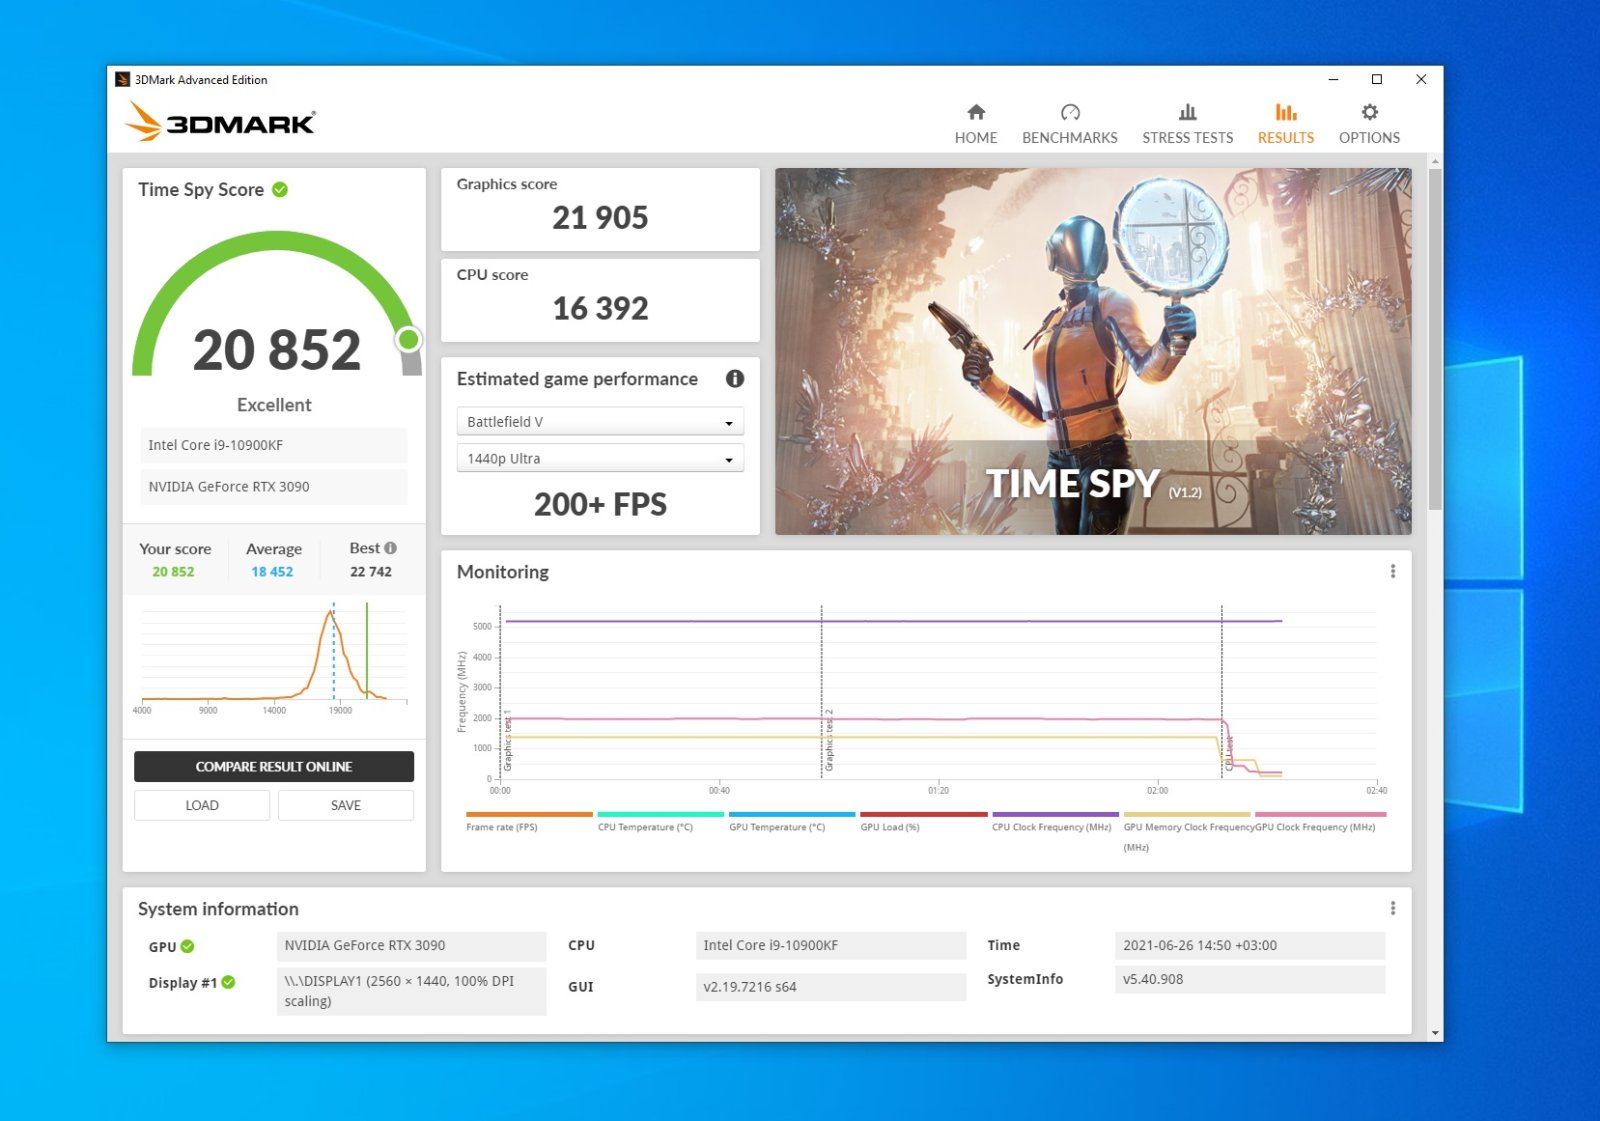Image resolution: width=1600 pixels, height=1121 pixels.
Task: Click the scrollbar down arrow
Action: (x=1435, y=1033)
